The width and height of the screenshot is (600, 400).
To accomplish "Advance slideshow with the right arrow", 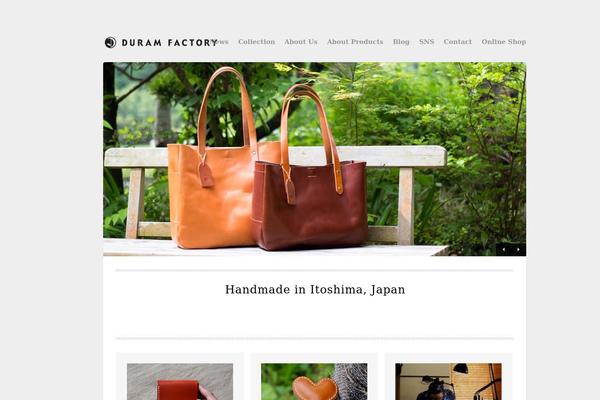I will (x=518, y=250).
